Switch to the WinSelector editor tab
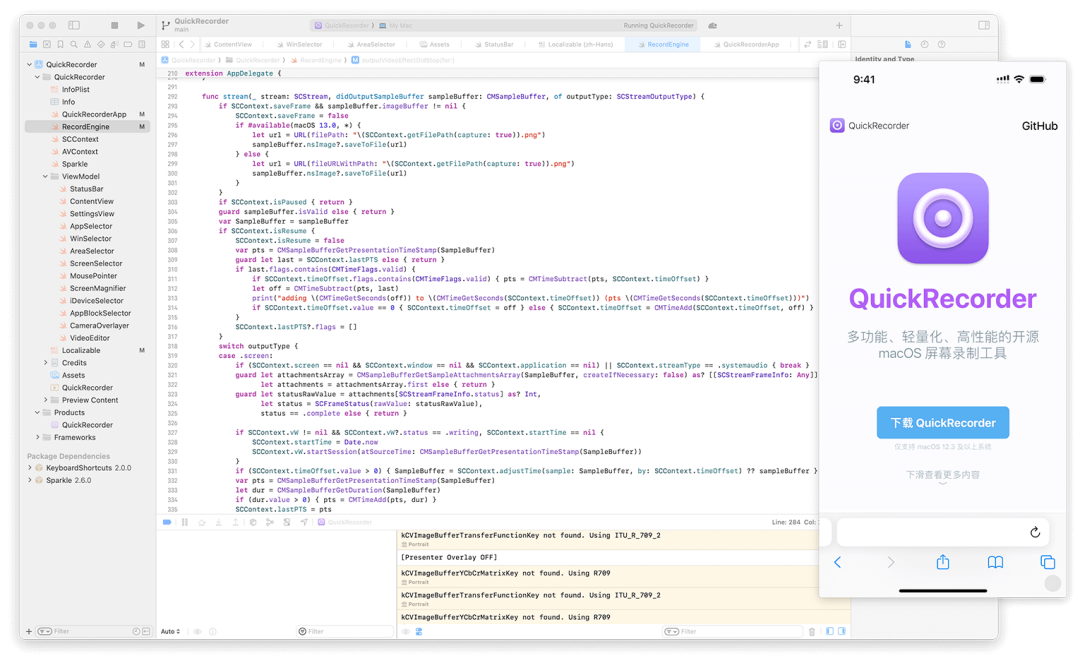The width and height of the screenshot is (1080, 663). coord(300,44)
